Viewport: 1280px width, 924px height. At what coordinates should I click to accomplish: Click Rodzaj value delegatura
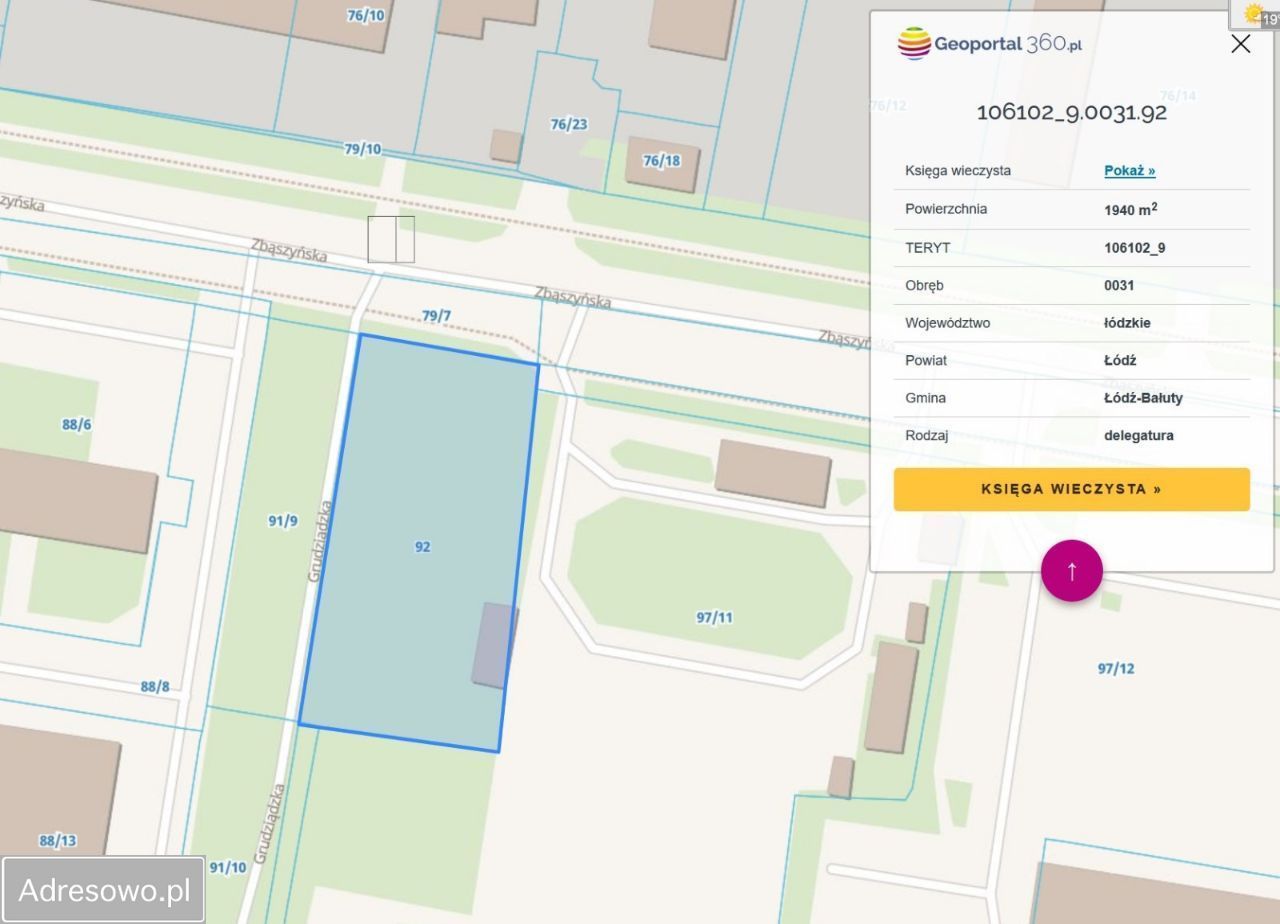point(1139,435)
